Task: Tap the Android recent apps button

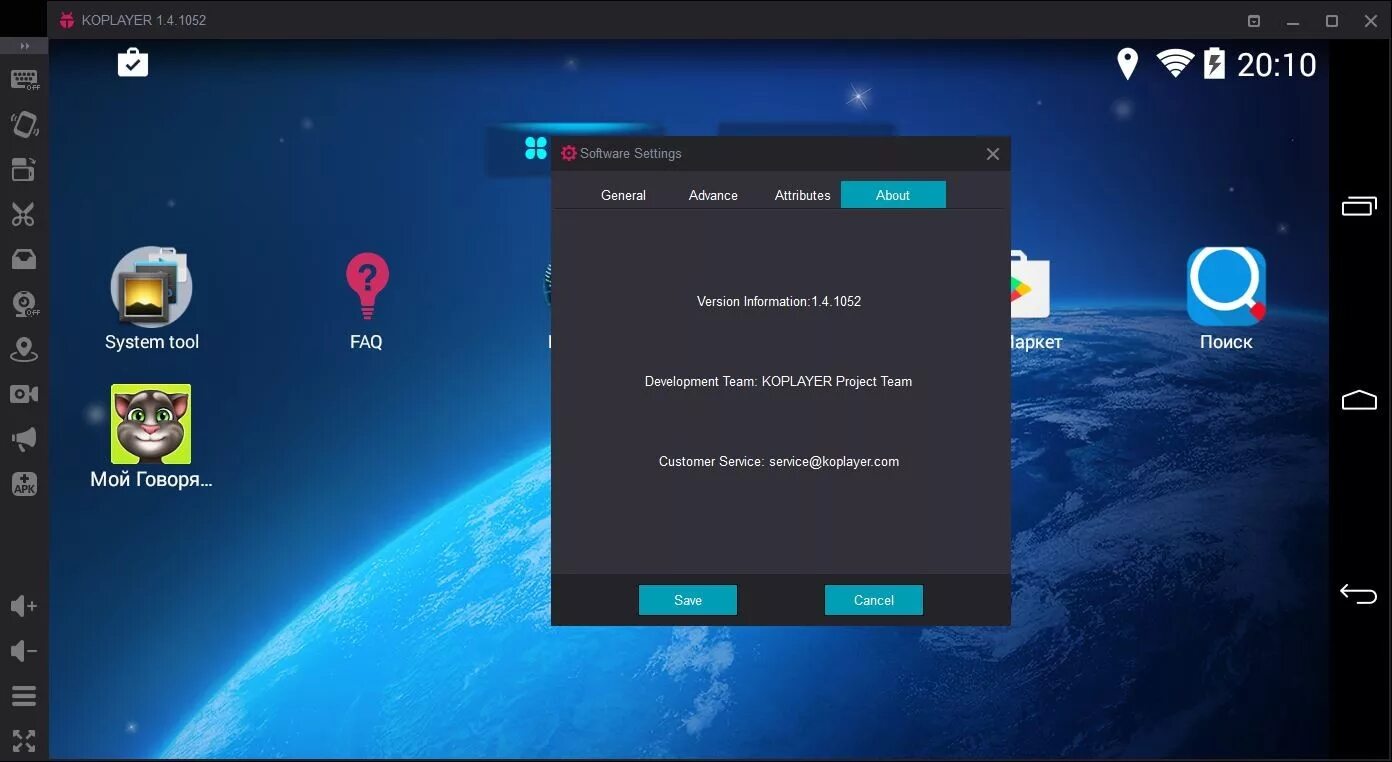Action: (1359, 206)
